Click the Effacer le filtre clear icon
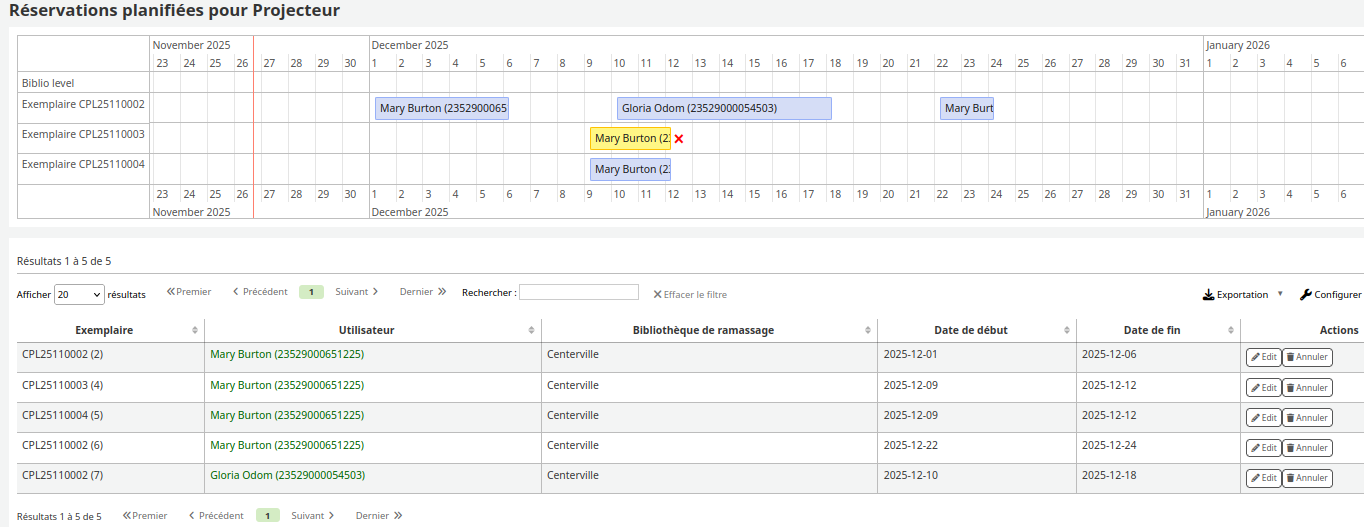This screenshot has width=1364, height=527. 658,295
